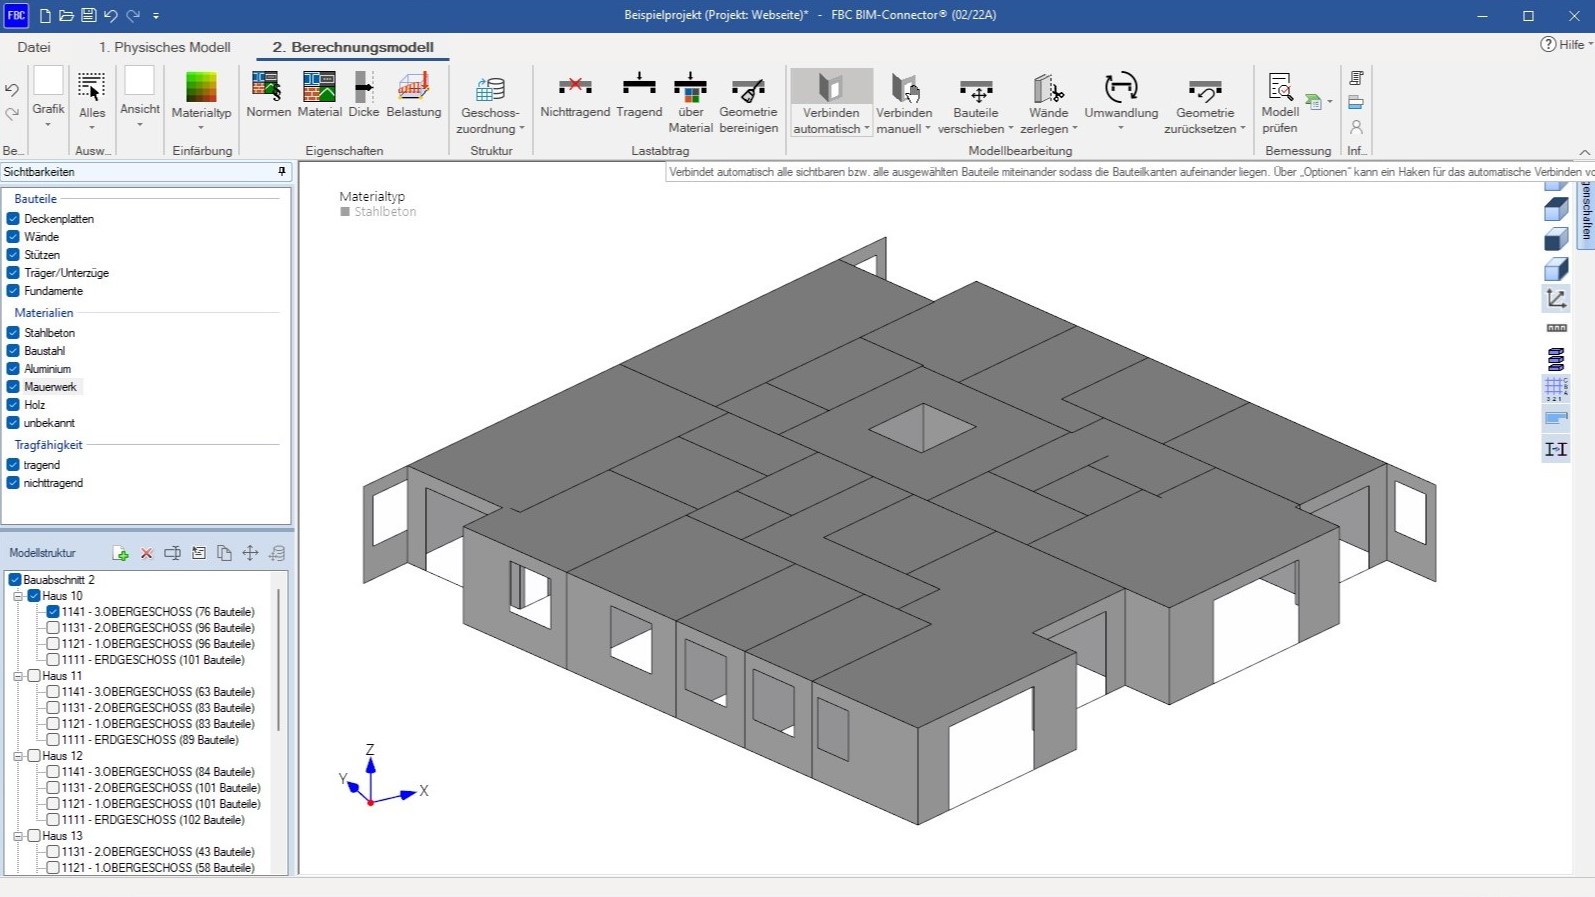1595x897 pixels.
Task: Click the Ansicht button
Action: point(140,95)
